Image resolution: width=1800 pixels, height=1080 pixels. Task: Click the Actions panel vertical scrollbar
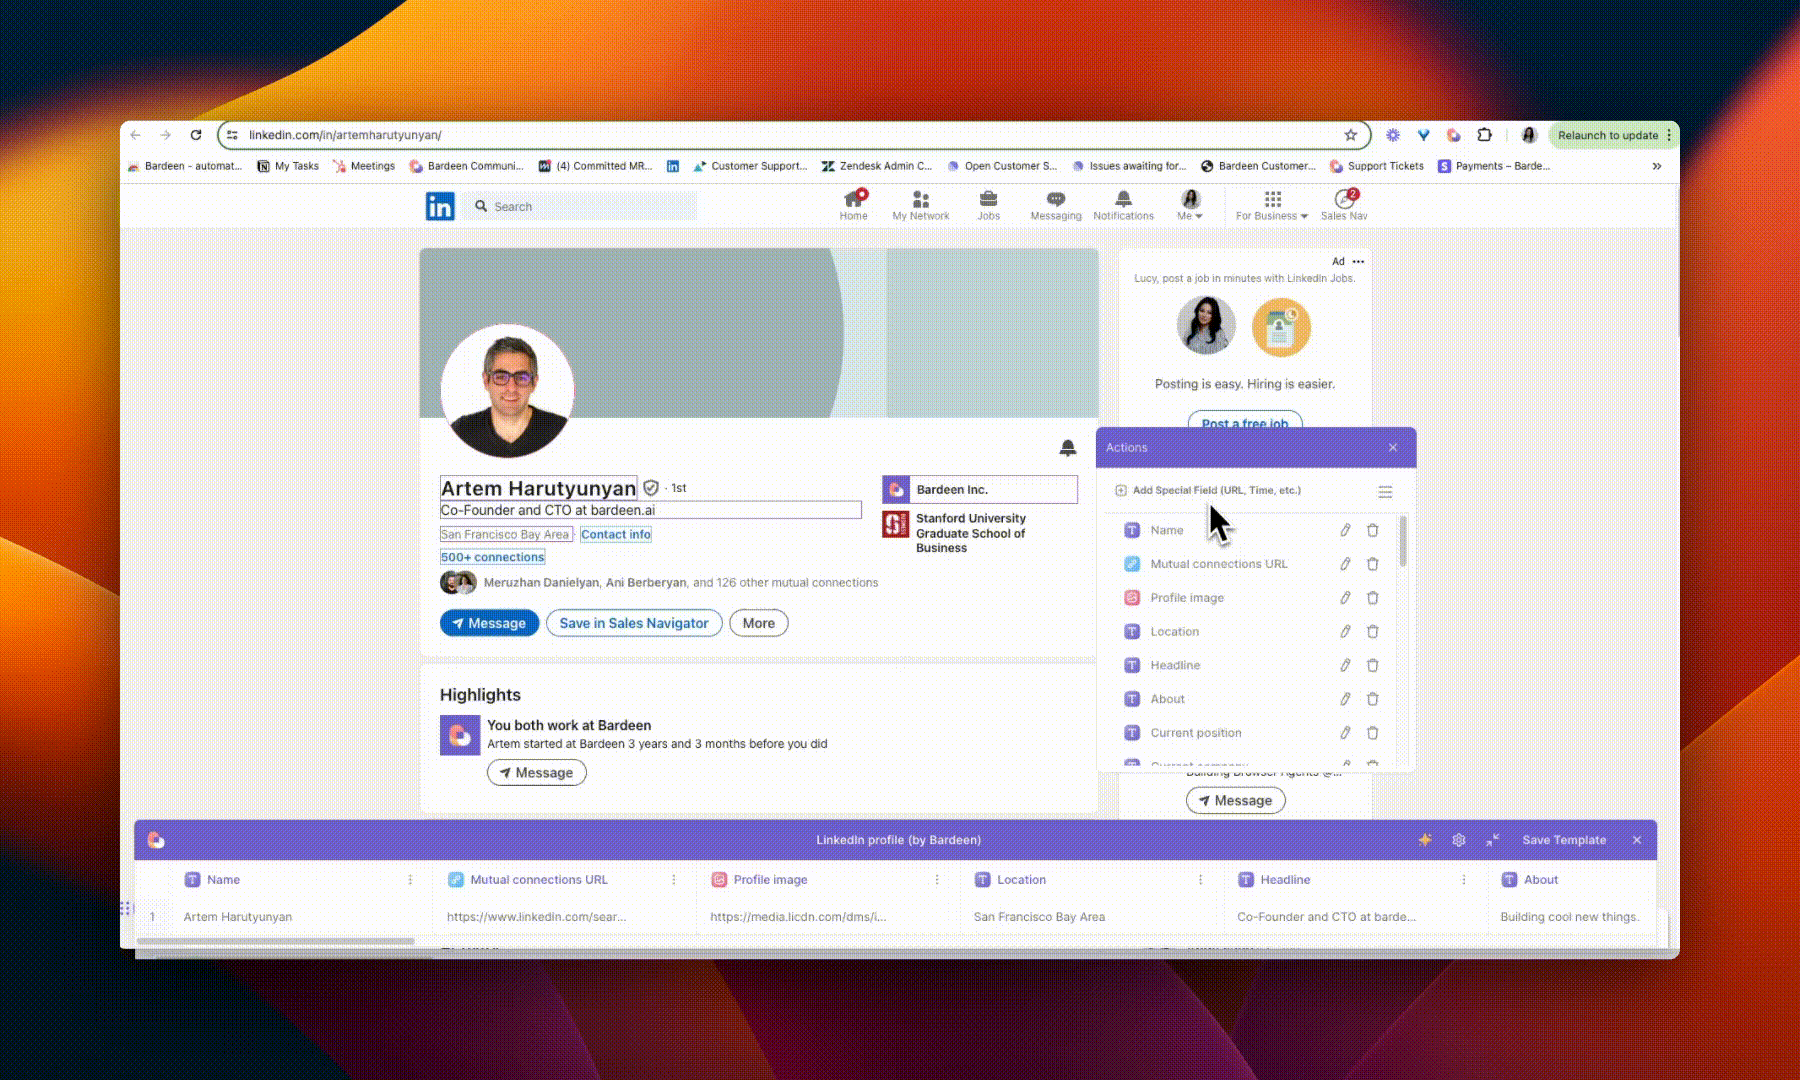click(x=1403, y=542)
